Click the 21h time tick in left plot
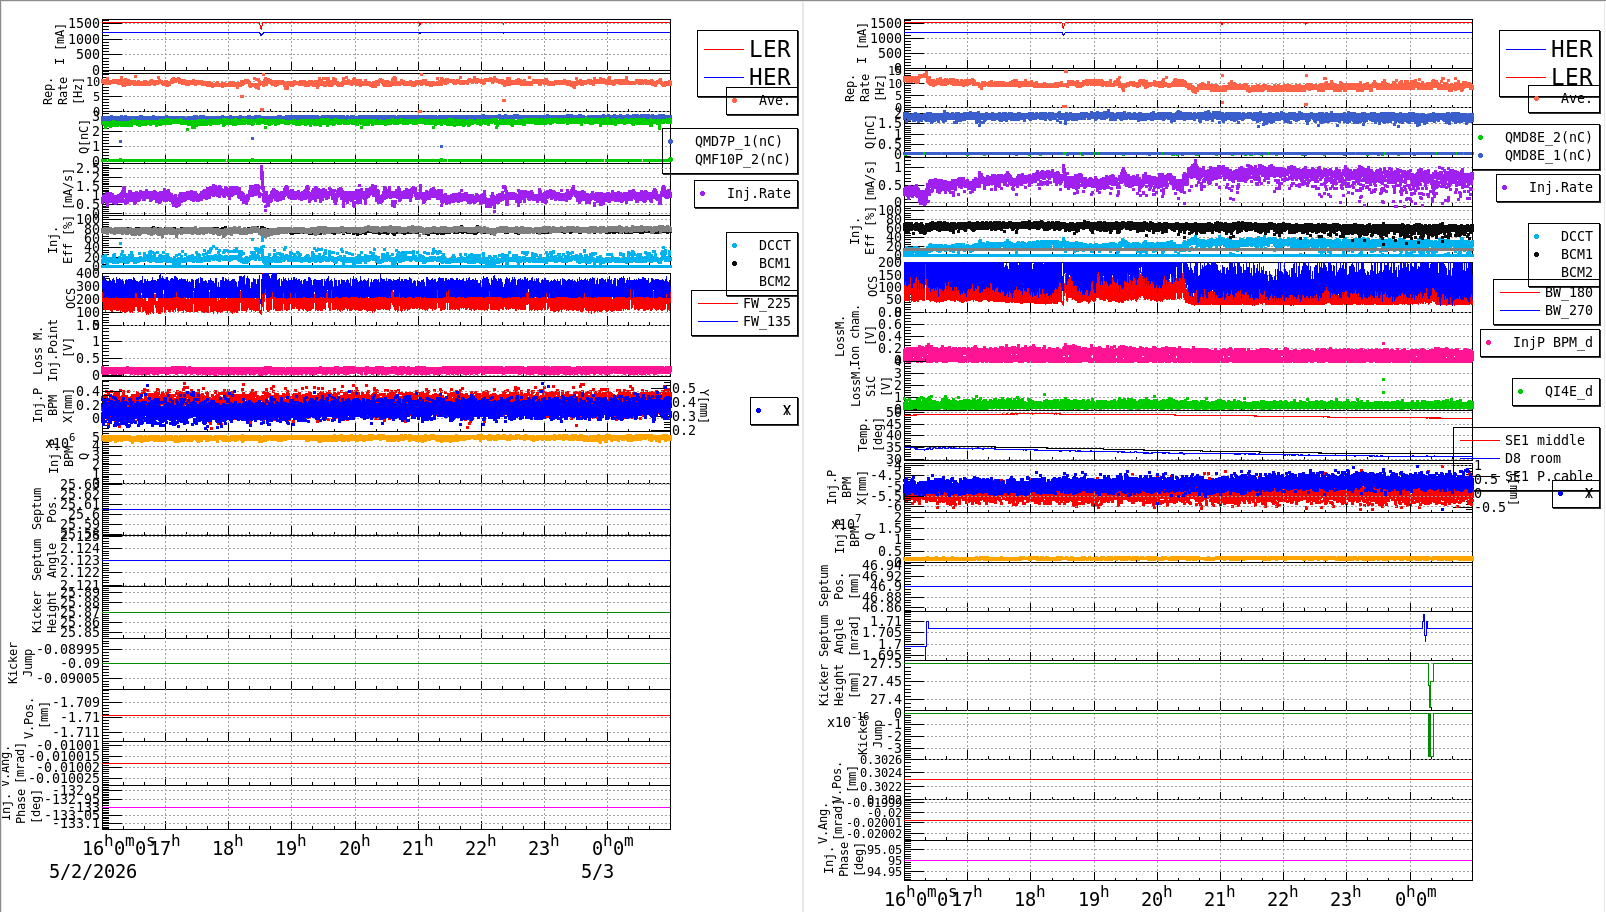This screenshot has height=912, width=1606. tap(417, 846)
